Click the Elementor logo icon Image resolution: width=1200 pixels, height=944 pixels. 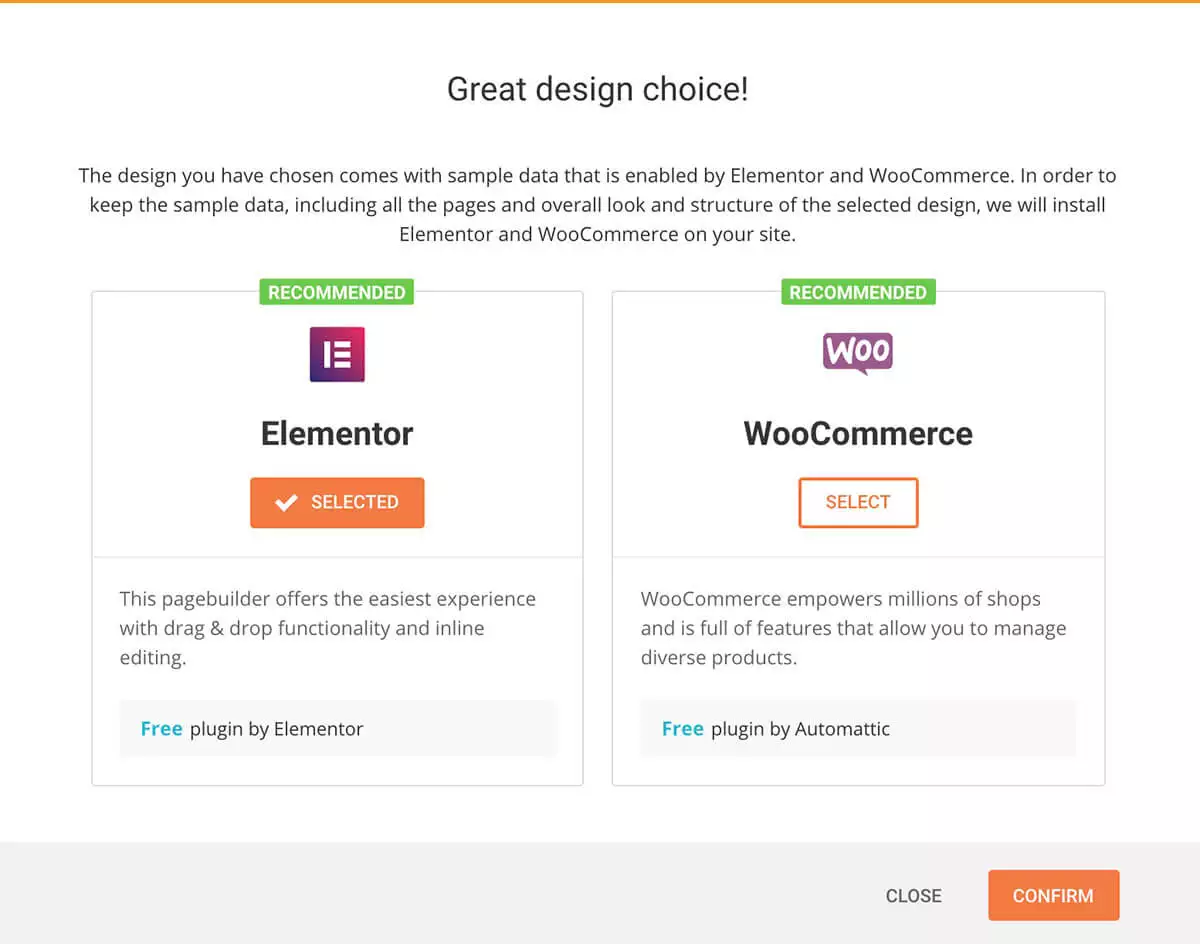click(337, 354)
